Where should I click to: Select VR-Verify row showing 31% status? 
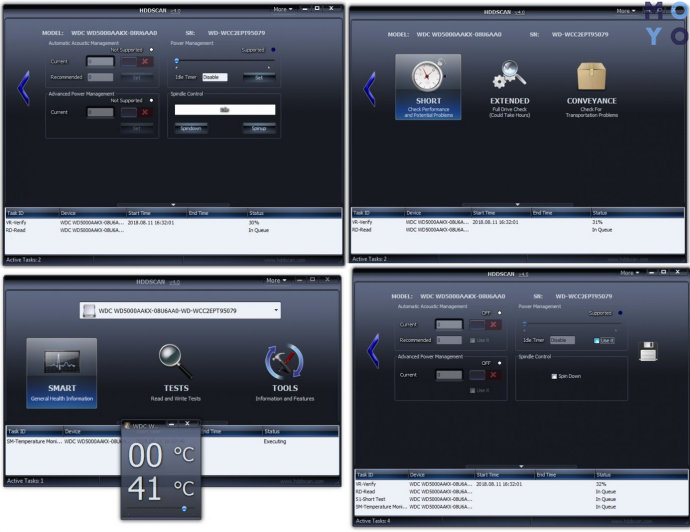(x=518, y=222)
